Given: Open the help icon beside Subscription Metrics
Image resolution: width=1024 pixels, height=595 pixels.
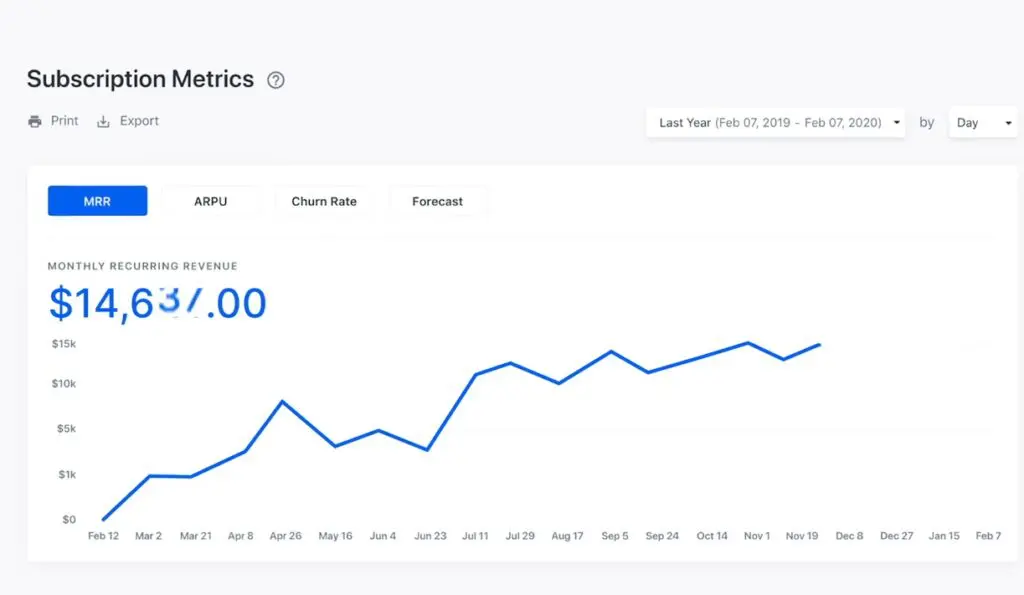Looking at the screenshot, I should (275, 79).
